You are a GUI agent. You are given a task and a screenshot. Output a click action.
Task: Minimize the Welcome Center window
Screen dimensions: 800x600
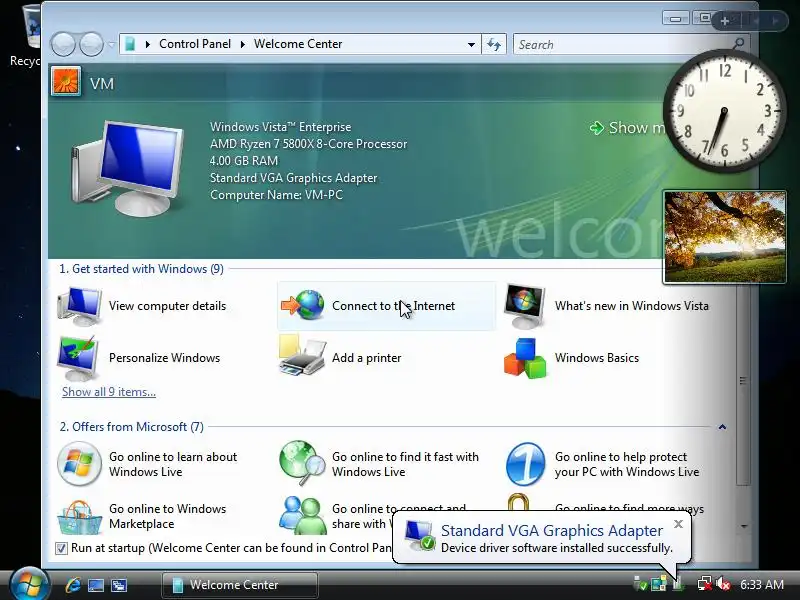coord(676,18)
